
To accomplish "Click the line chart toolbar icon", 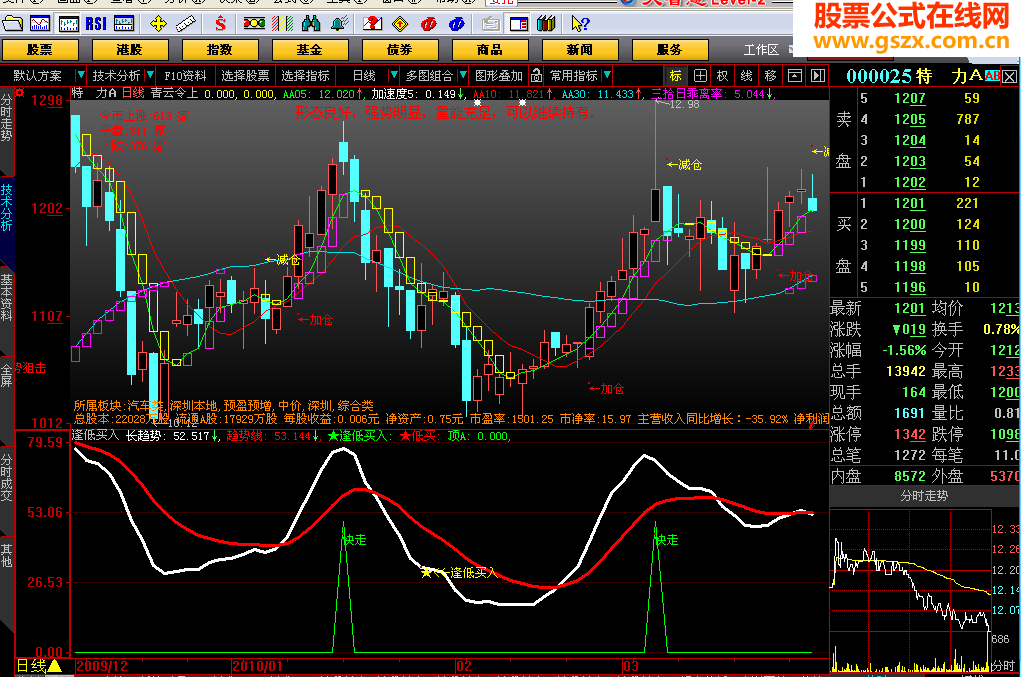I will point(40,25).
